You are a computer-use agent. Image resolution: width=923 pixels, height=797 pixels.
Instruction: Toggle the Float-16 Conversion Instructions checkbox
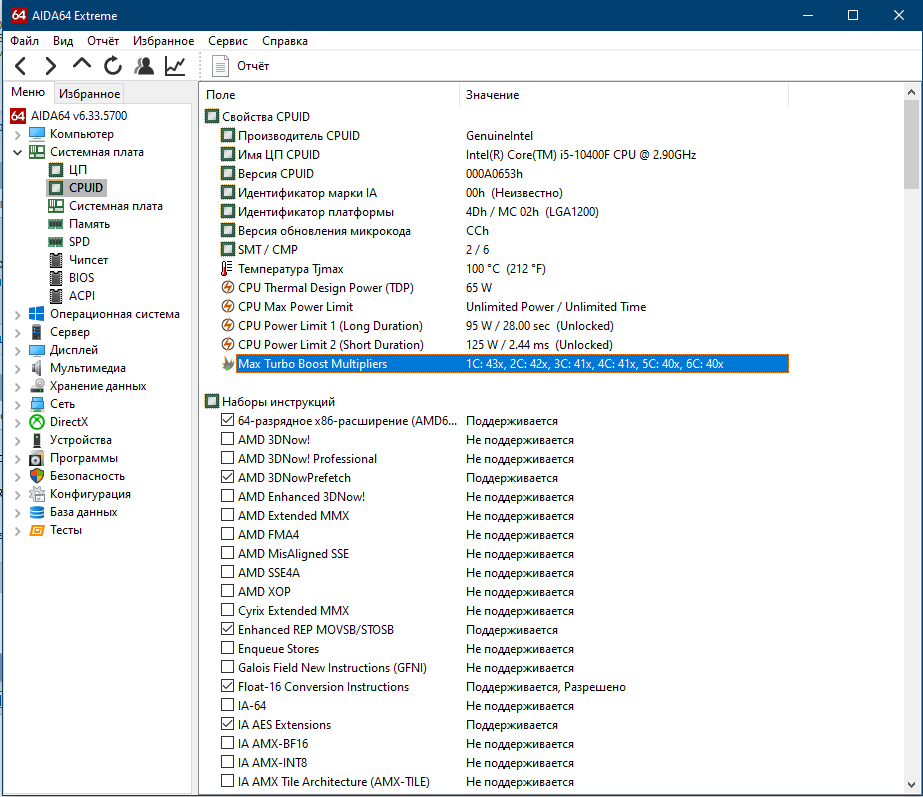[228, 686]
